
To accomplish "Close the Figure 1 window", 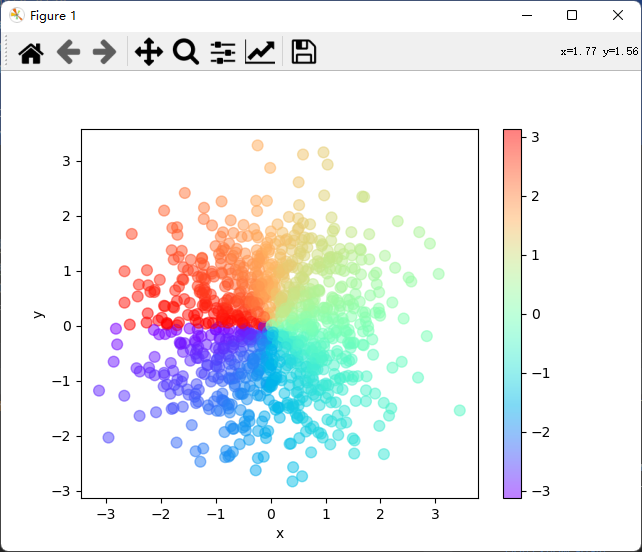I will pyautogui.click(x=618, y=16).
